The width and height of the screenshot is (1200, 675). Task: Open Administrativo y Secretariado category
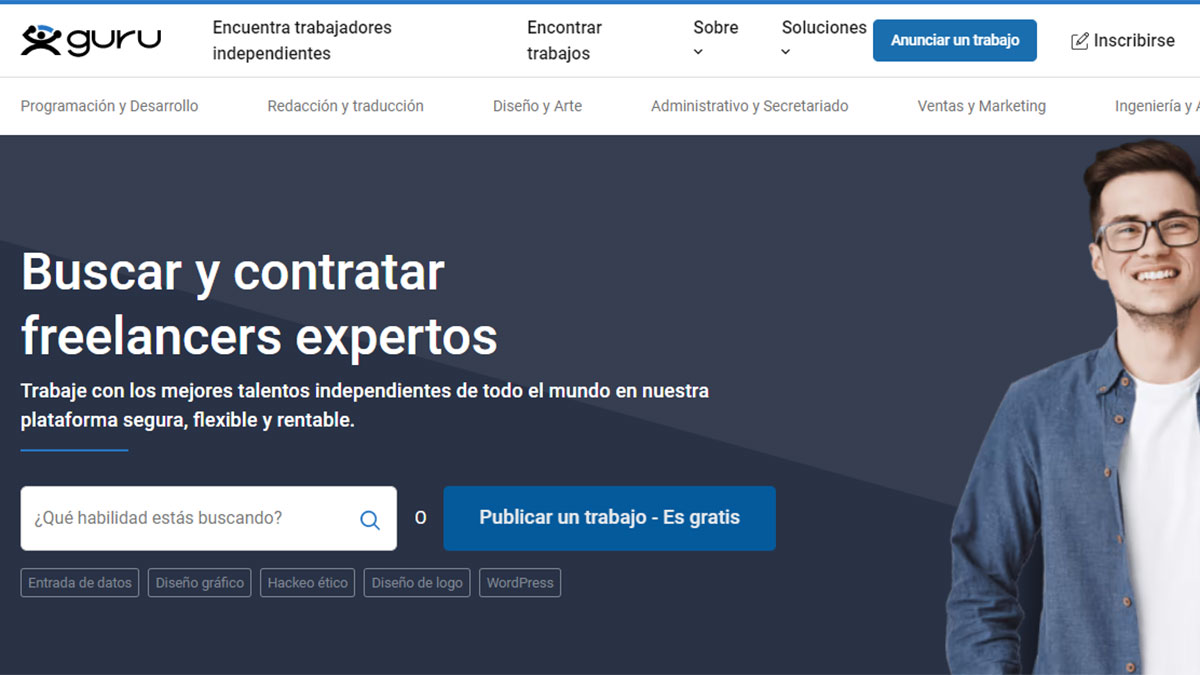coord(749,106)
